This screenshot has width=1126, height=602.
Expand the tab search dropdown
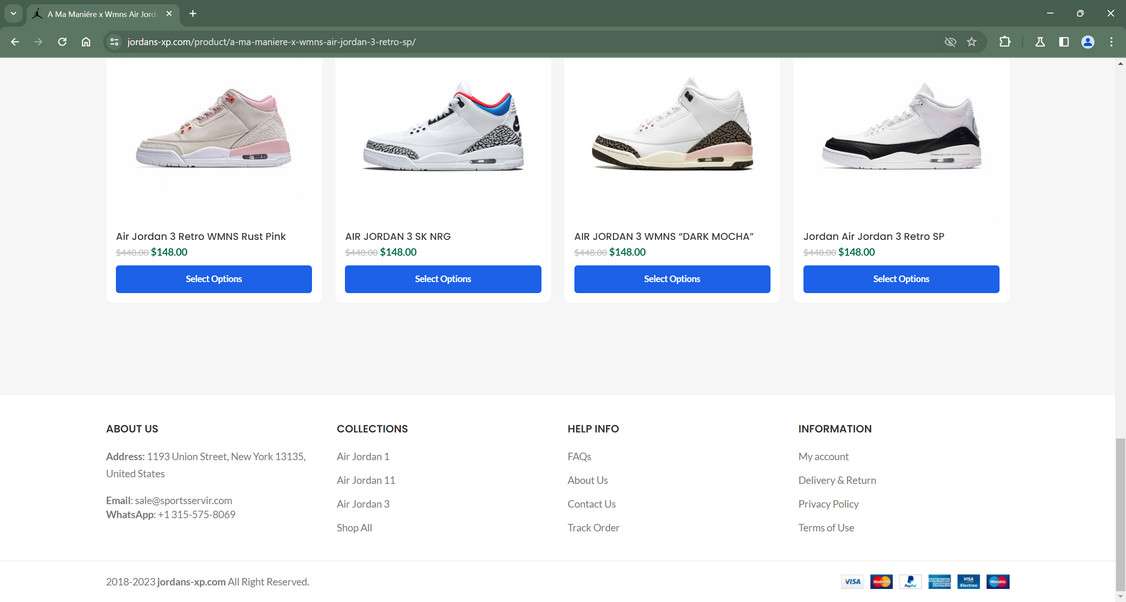point(14,14)
